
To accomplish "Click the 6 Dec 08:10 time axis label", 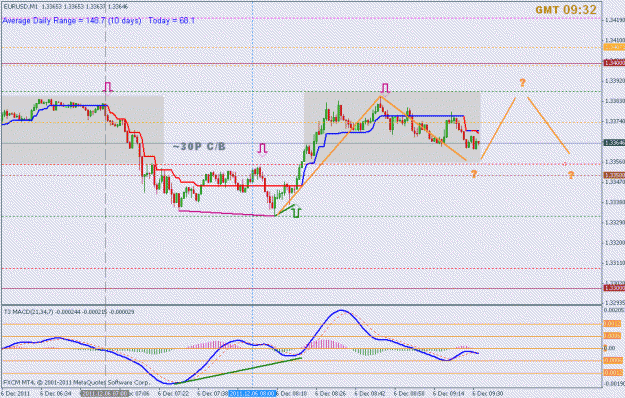I will click(292, 394).
